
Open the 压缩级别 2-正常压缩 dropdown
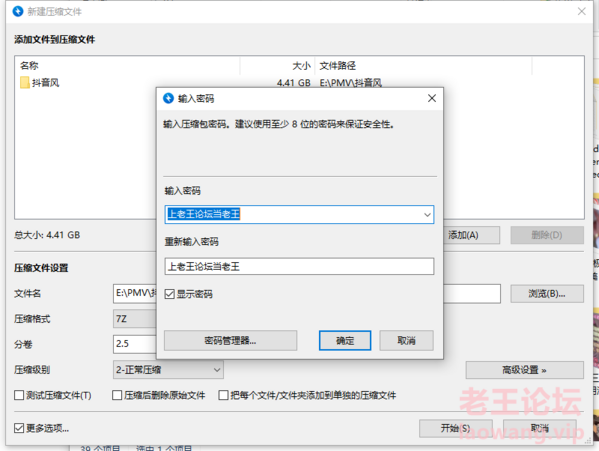[x=168, y=370]
